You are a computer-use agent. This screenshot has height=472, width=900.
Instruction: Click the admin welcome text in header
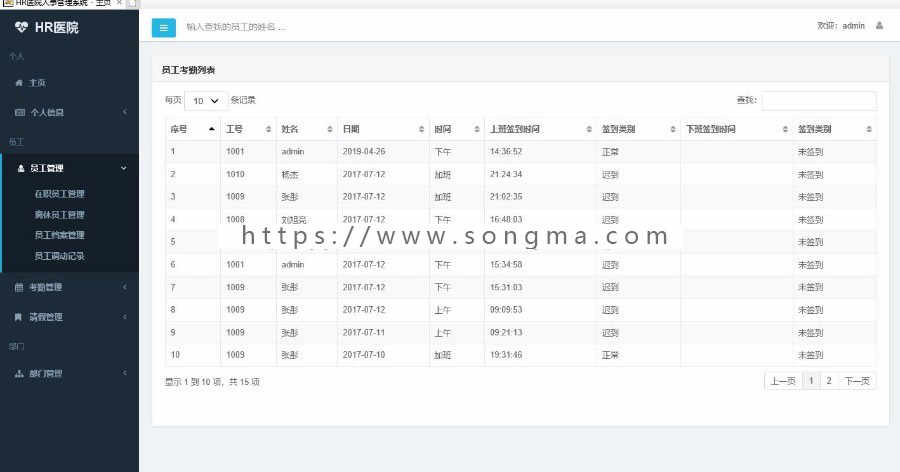pyautogui.click(x=841, y=26)
